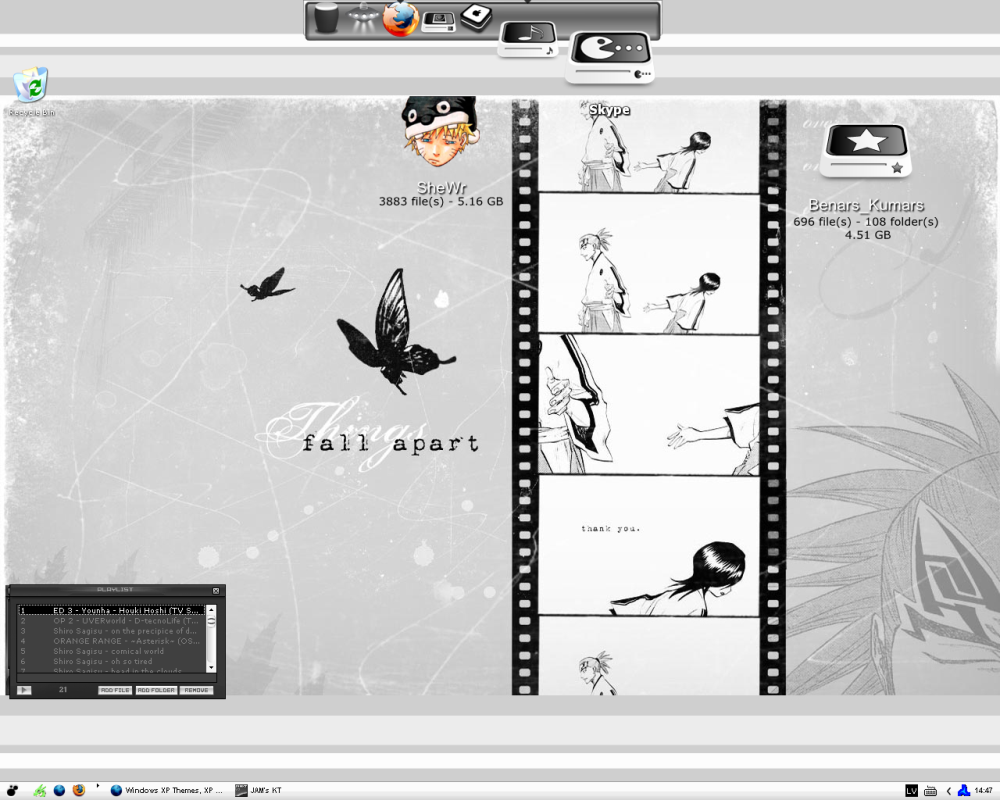This screenshot has width=1000, height=800.
Task: Click the Add File button
Action: (x=115, y=690)
